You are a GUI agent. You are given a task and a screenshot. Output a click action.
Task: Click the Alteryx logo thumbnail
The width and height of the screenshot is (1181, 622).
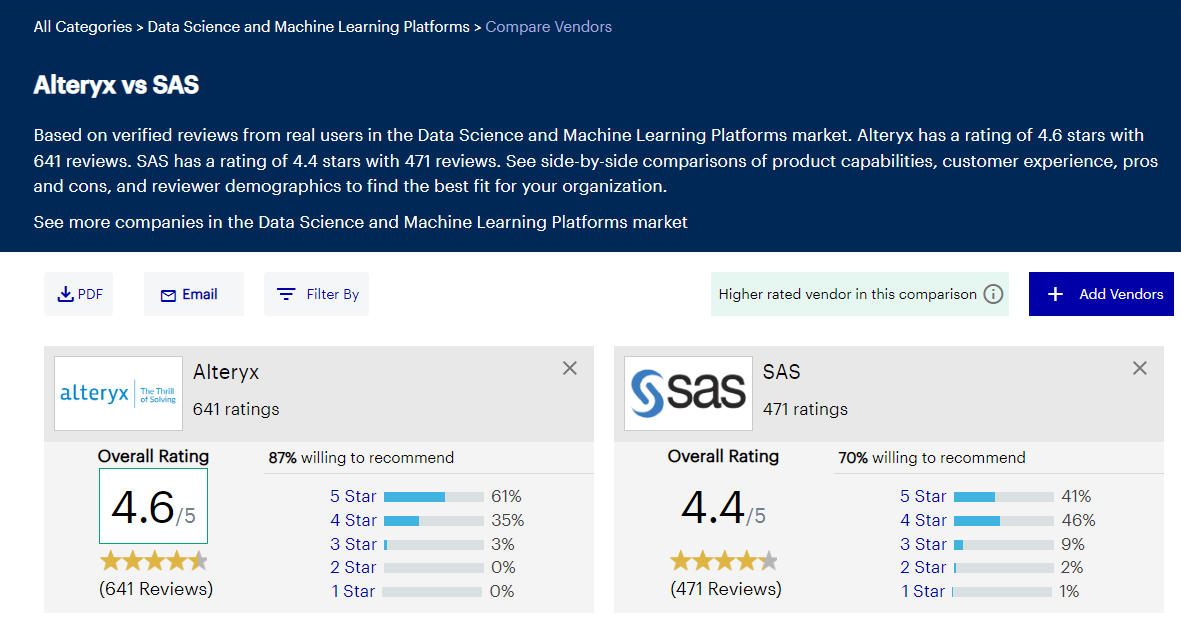(x=118, y=393)
